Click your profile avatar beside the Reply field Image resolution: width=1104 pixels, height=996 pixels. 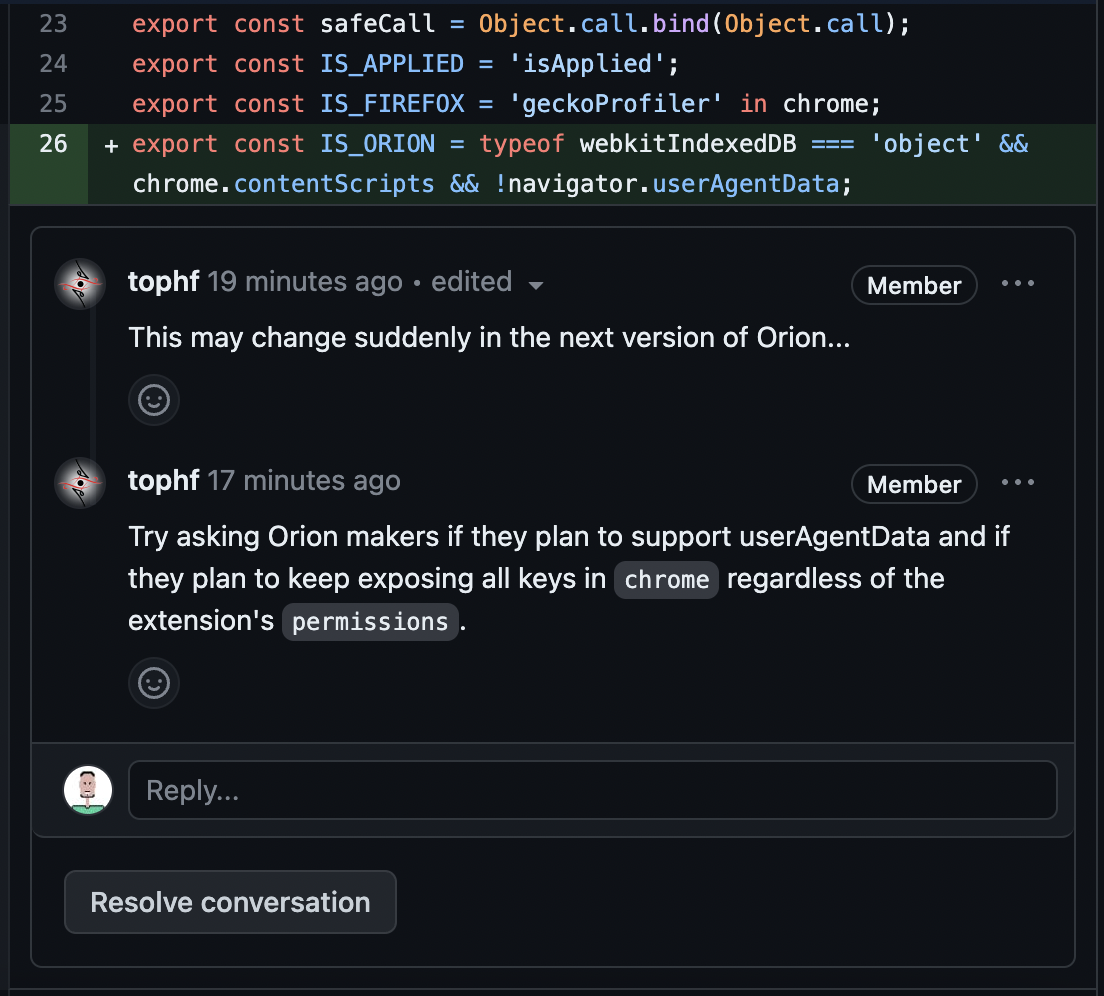point(88,790)
